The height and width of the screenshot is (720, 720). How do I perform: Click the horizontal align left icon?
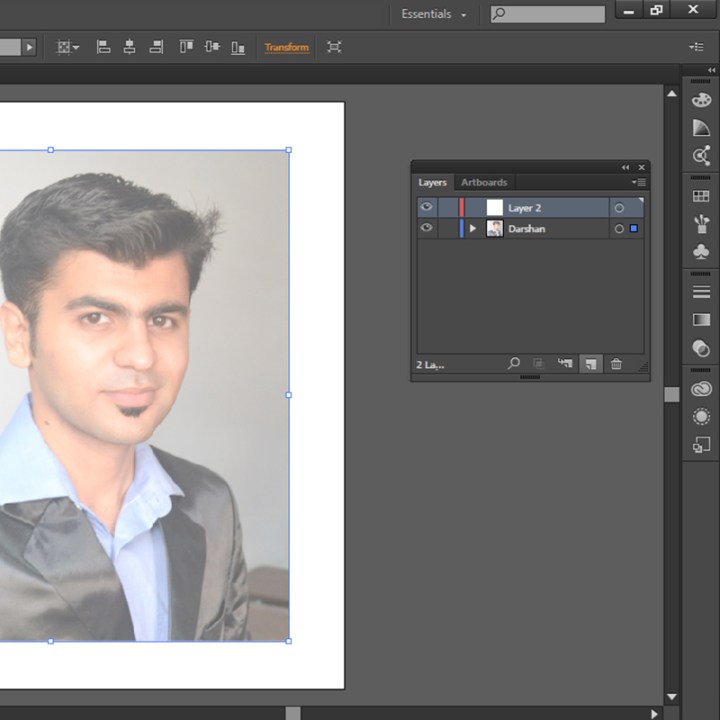(x=103, y=47)
